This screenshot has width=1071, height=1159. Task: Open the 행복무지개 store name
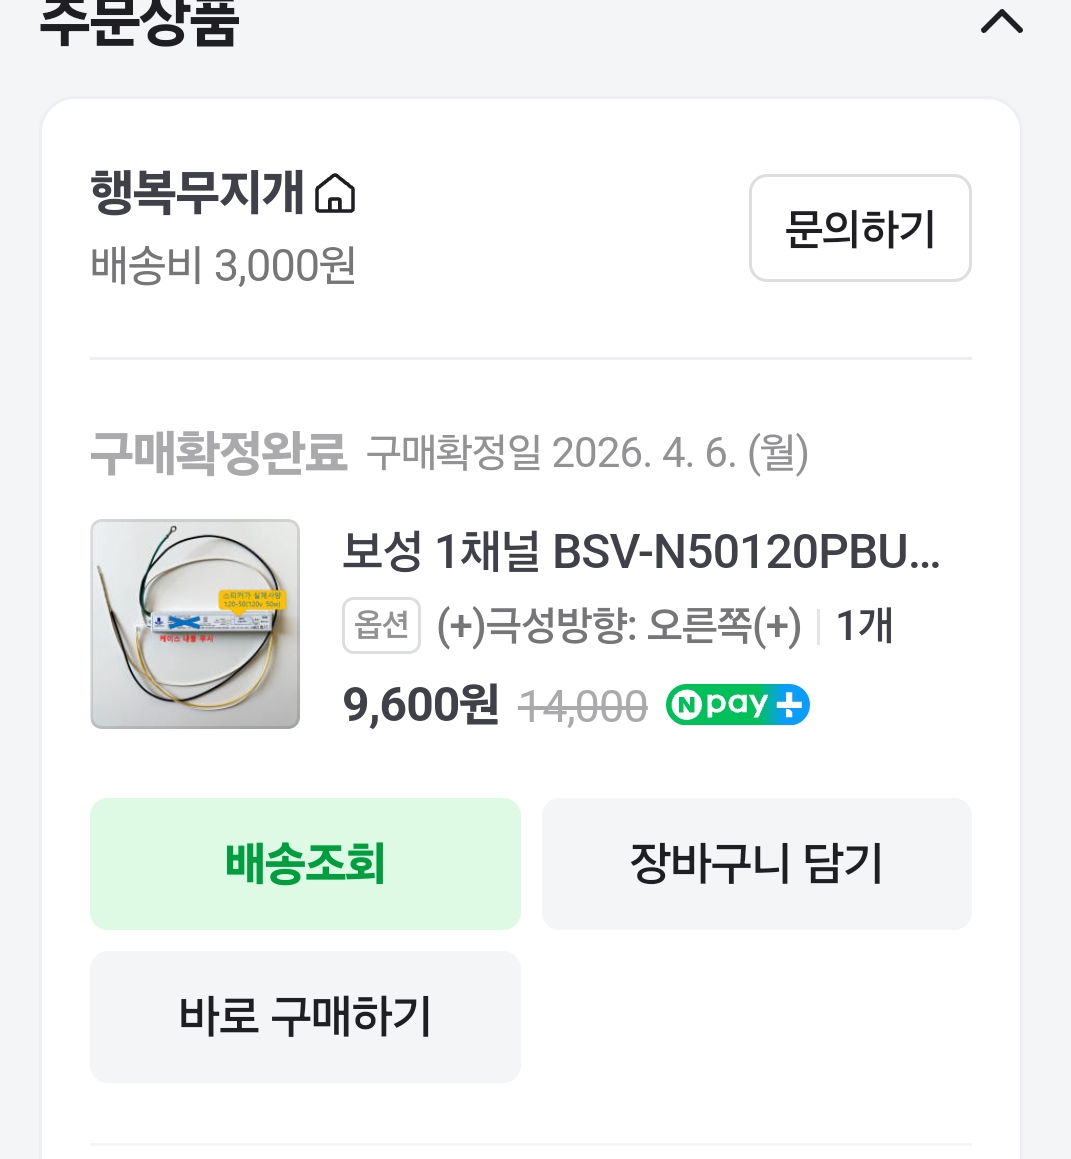197,192
